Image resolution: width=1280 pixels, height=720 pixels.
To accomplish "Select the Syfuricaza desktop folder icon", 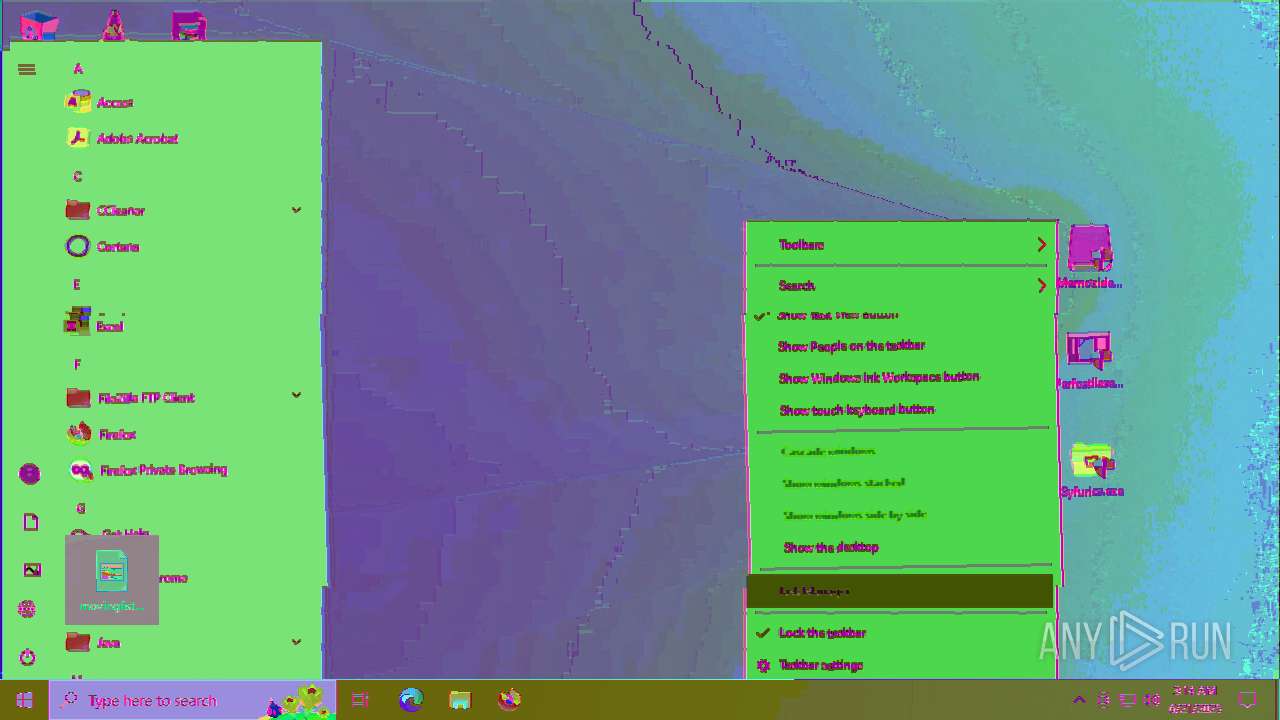I will [x=1092, y=470].
